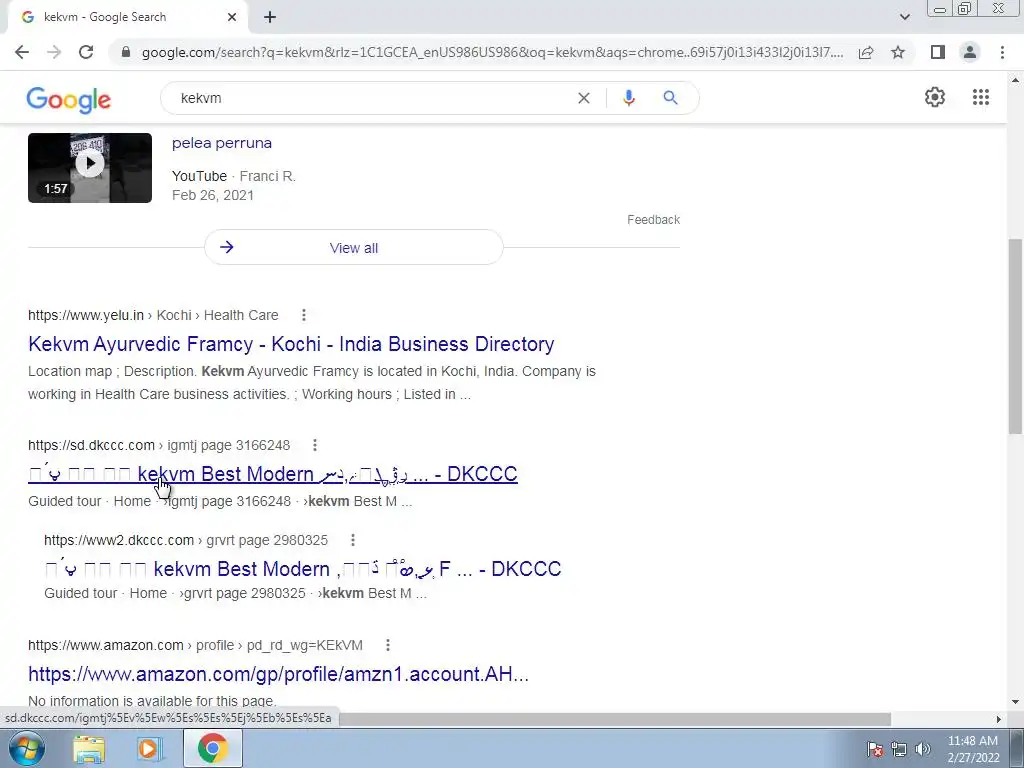Viewport: 1024px width, 768px height.
Task: Open the www2.dkccc.com kekvm Best Modern link
Action: coord(303,569)
